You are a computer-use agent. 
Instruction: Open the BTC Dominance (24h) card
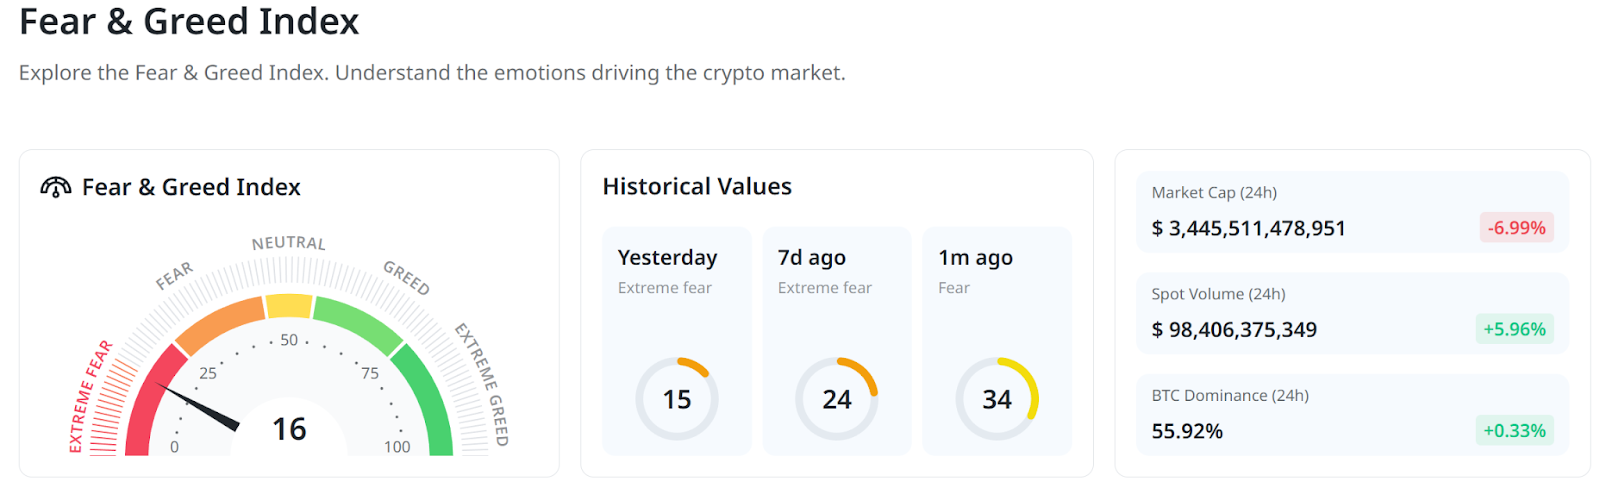coord(1352,414)
